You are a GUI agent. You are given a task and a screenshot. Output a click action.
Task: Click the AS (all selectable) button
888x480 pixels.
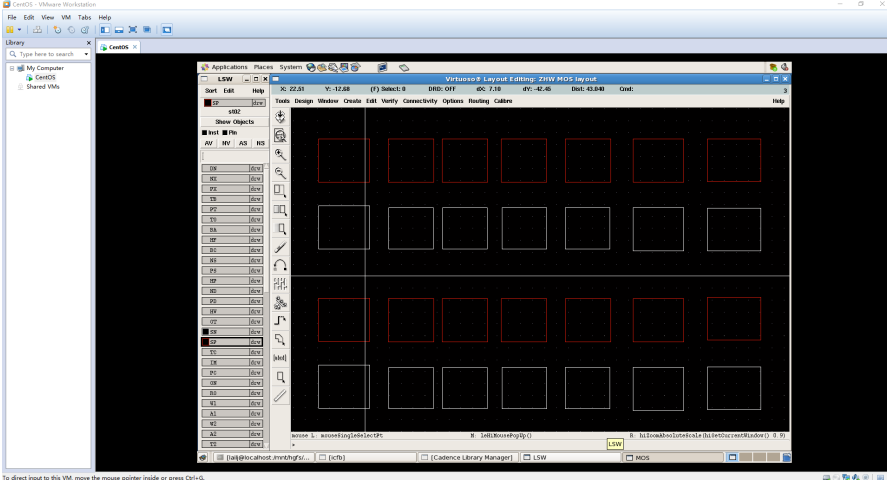[243, 143]
